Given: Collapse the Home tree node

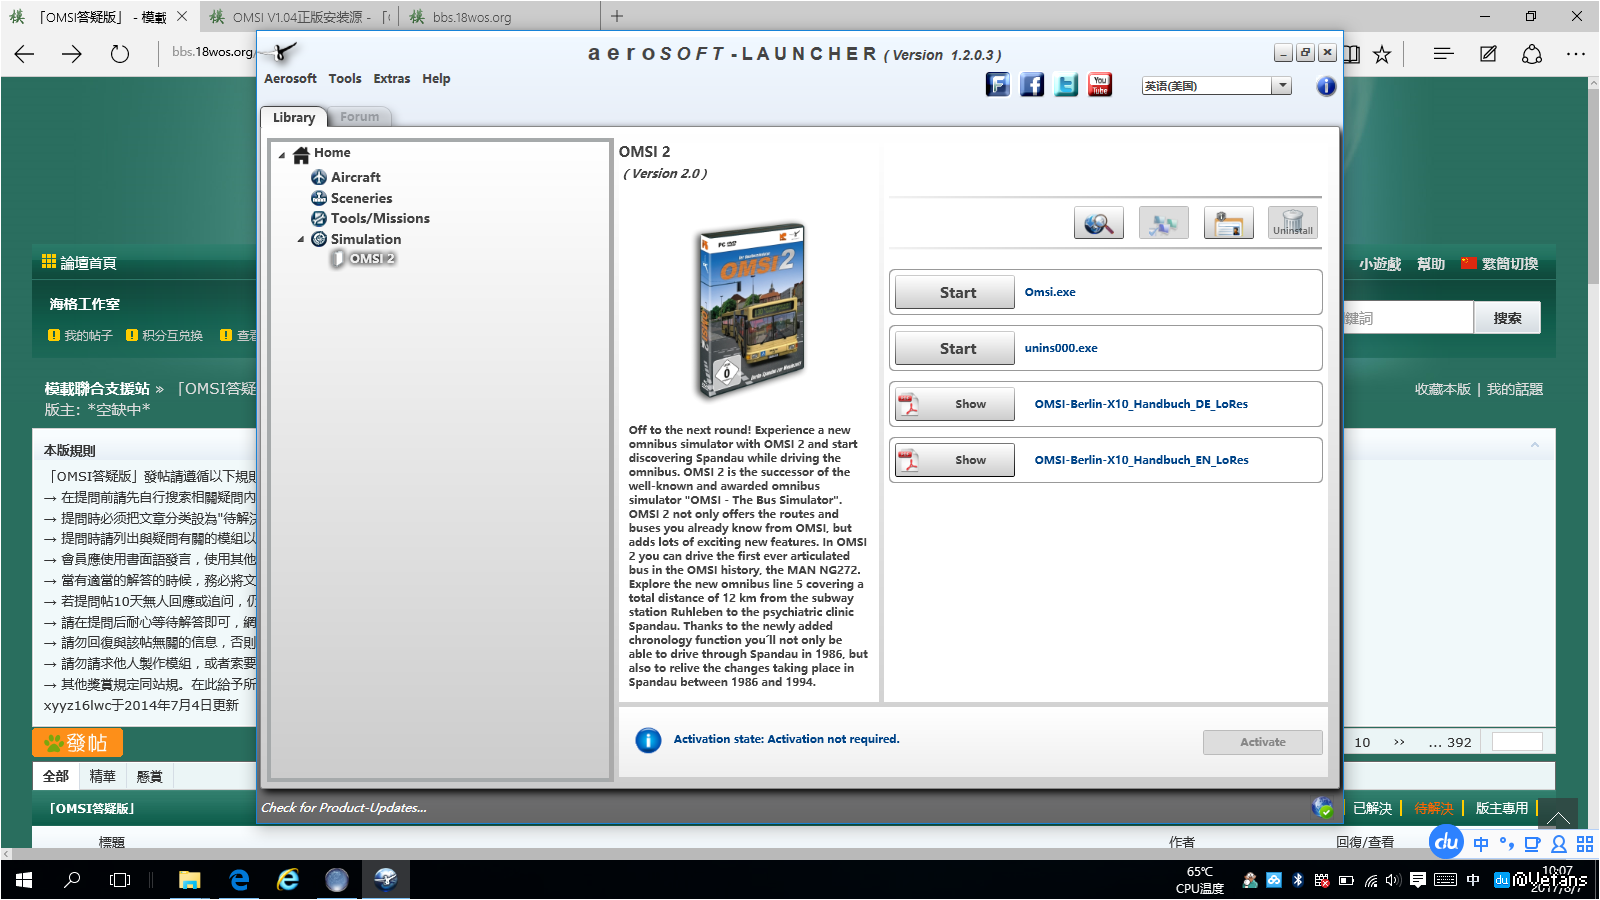Looking at the screenshot, I should (x=282, y=155).
